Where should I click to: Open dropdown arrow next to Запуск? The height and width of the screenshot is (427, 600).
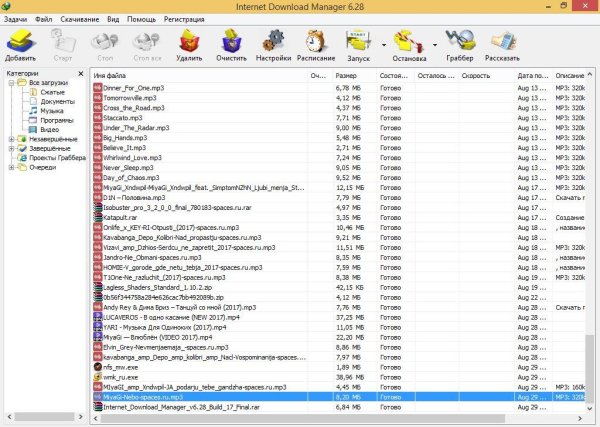384,45
